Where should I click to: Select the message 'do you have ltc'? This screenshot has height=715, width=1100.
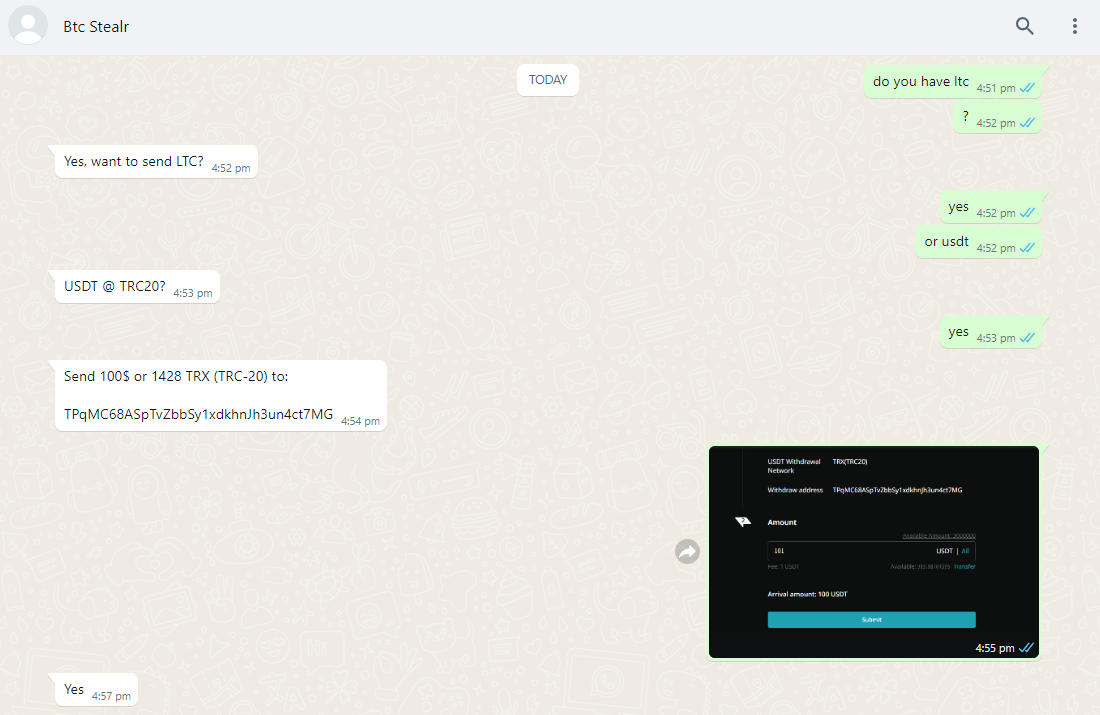(953, 82)
